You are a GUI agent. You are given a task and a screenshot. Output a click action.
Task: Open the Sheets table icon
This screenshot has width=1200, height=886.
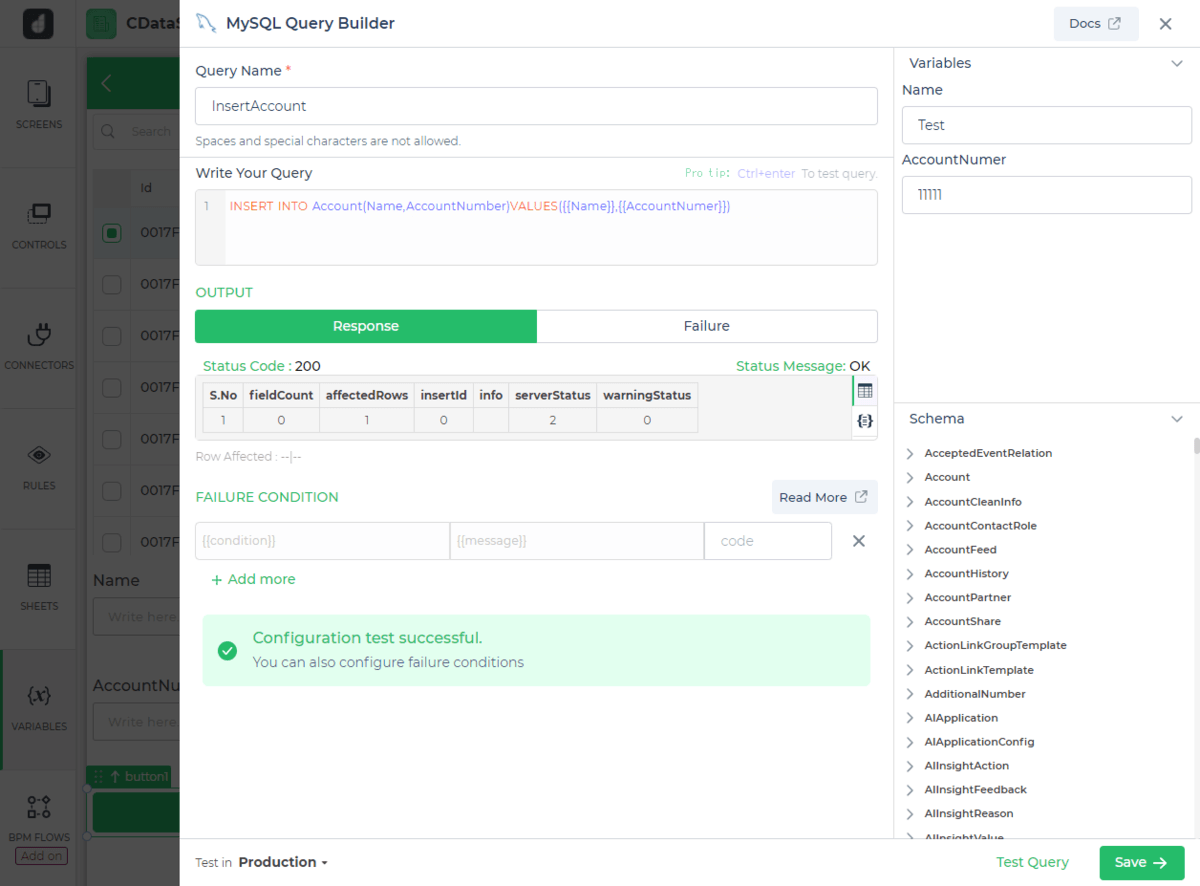(x=39, y=576)
